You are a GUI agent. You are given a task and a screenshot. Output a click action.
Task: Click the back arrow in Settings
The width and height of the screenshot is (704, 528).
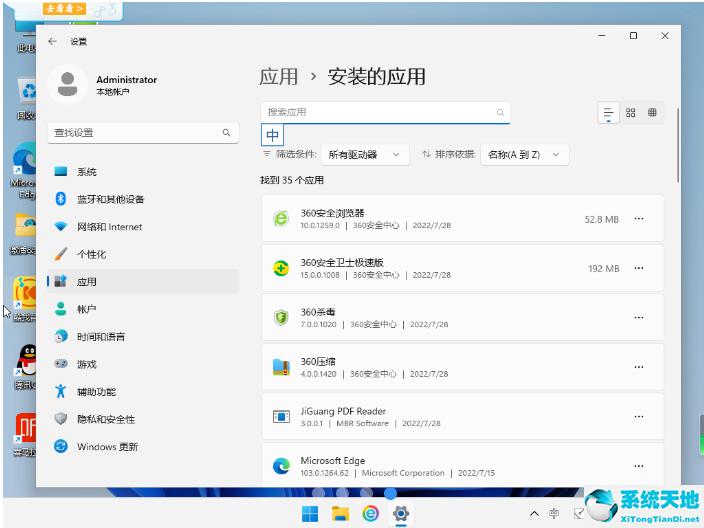click(x=53, y=41)
